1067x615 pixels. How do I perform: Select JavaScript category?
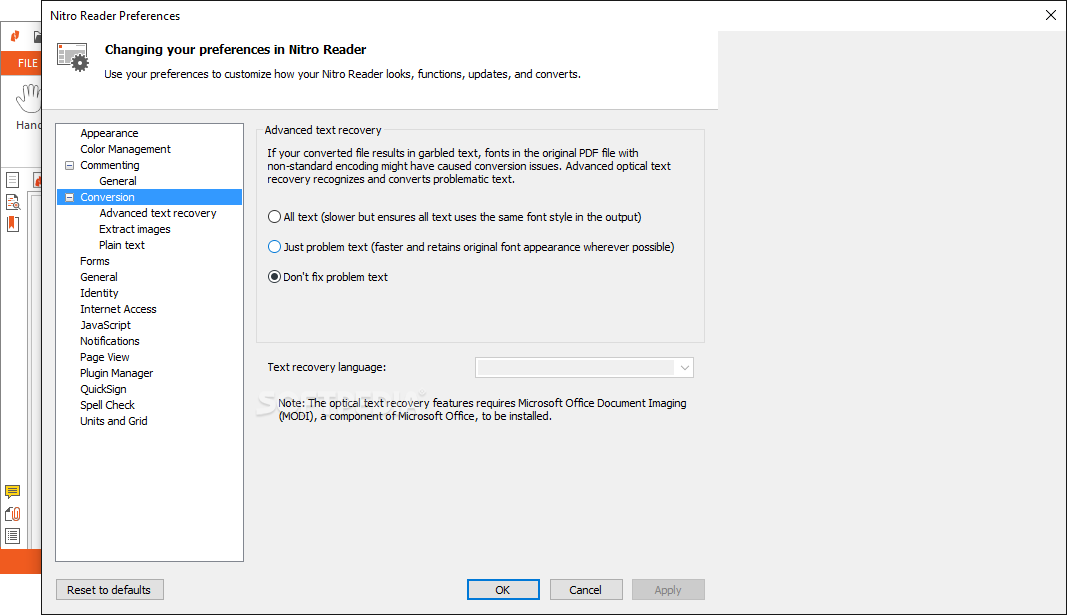(x=105, y=325)
